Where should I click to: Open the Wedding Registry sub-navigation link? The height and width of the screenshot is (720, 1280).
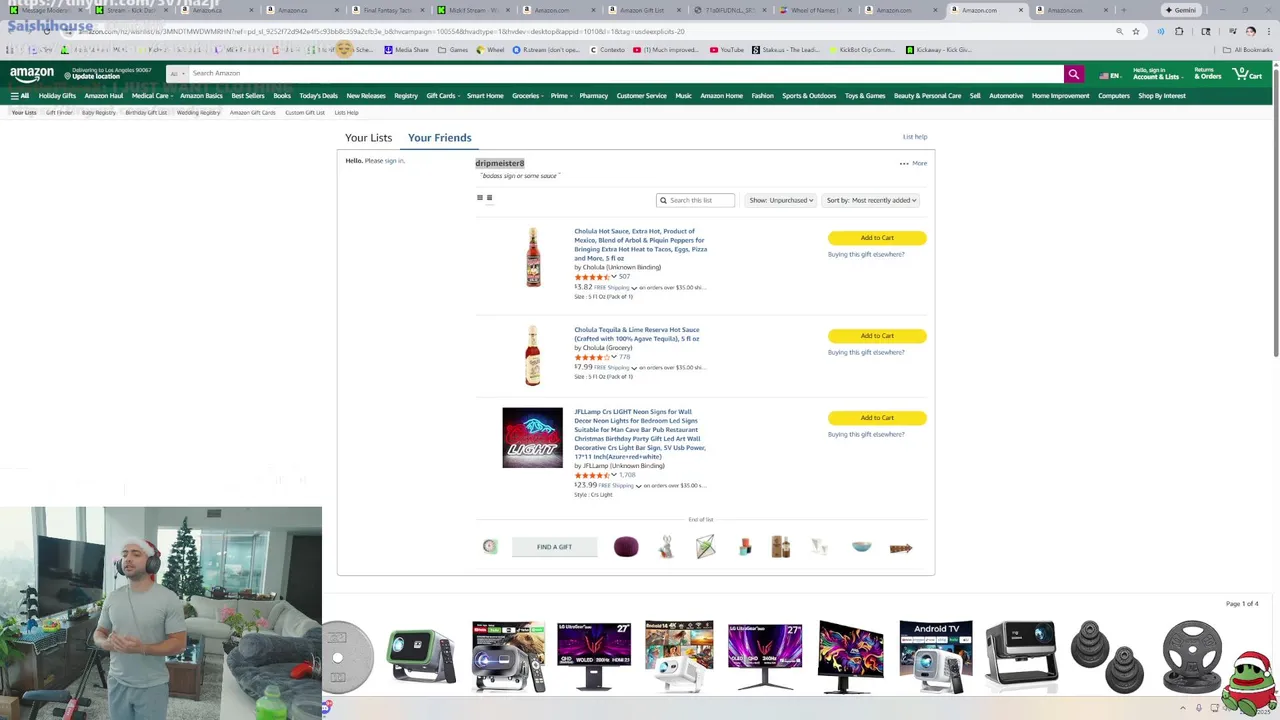coord(198,113)
